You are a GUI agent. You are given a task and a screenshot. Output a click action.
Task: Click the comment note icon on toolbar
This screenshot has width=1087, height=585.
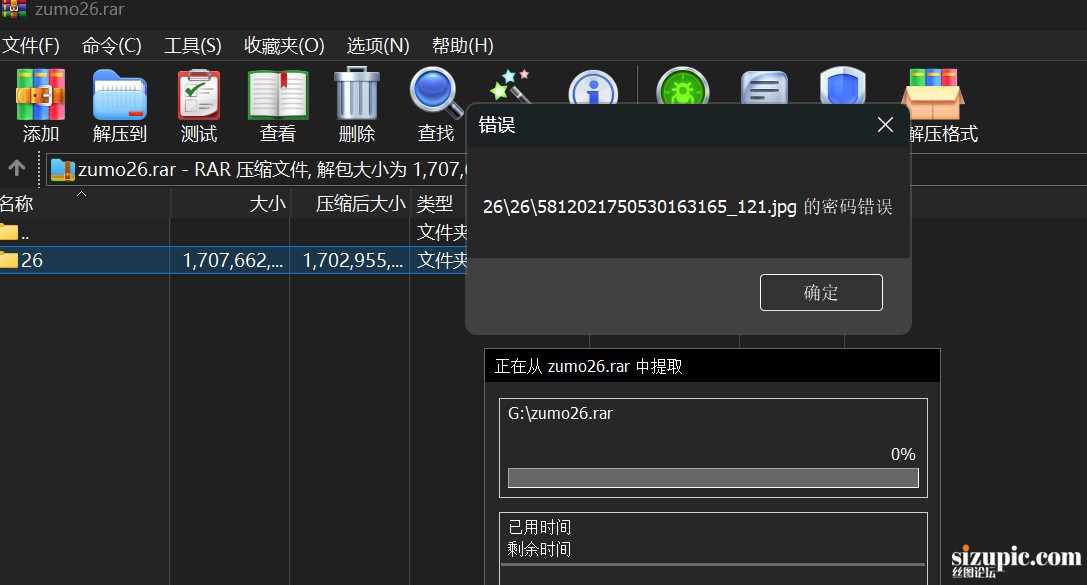point(763,90)
